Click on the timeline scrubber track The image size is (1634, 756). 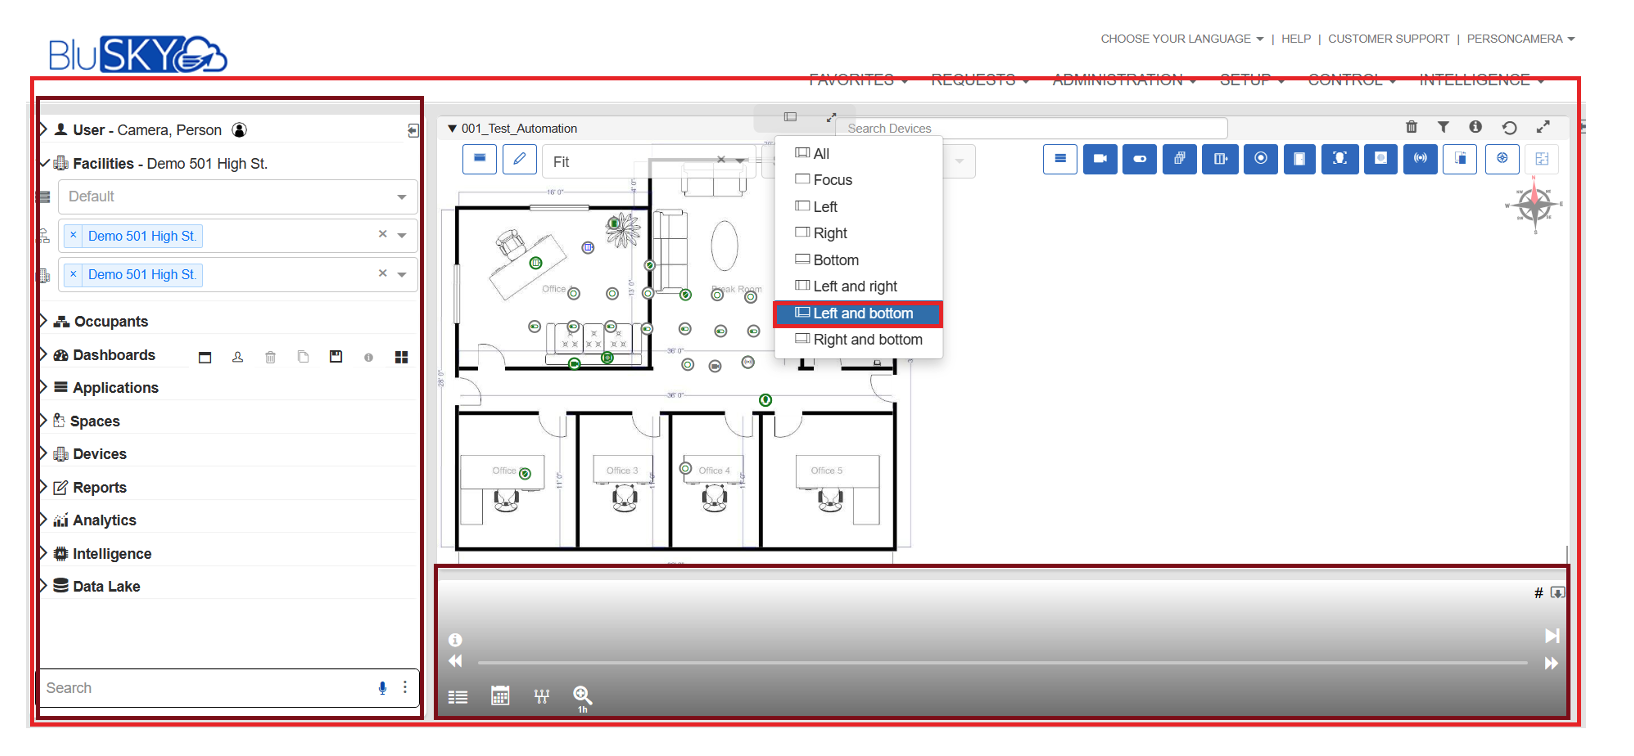coord(1002,663)
